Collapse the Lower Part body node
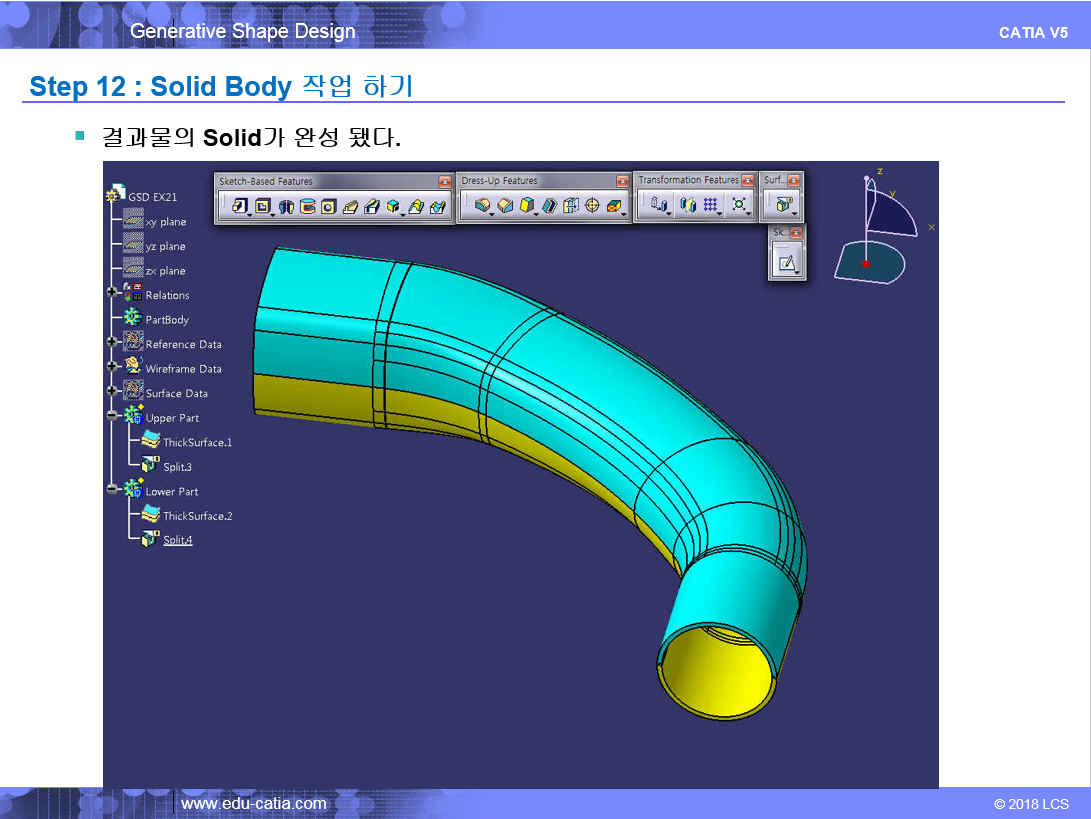The width and height of the screenshot is (1091, 819). click(112, 491)
